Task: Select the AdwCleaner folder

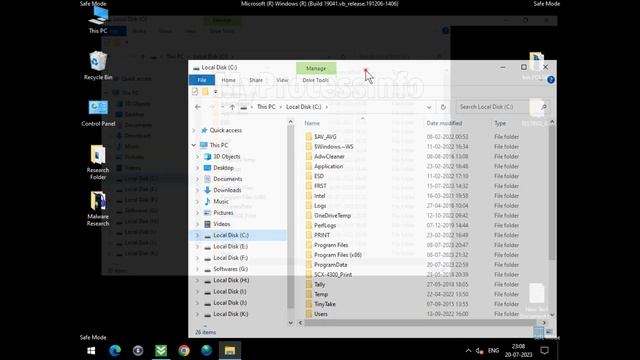Action: pos(329,157)
